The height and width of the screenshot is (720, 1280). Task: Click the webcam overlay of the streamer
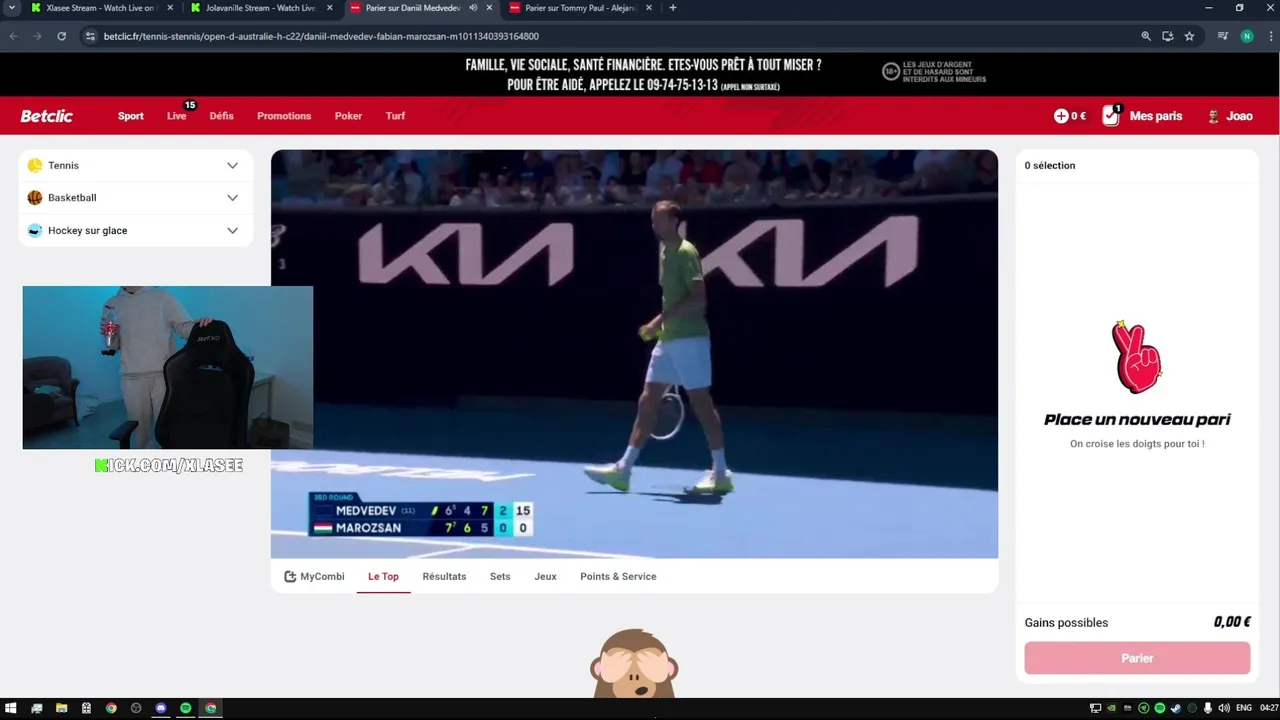[x=167, y=367]
